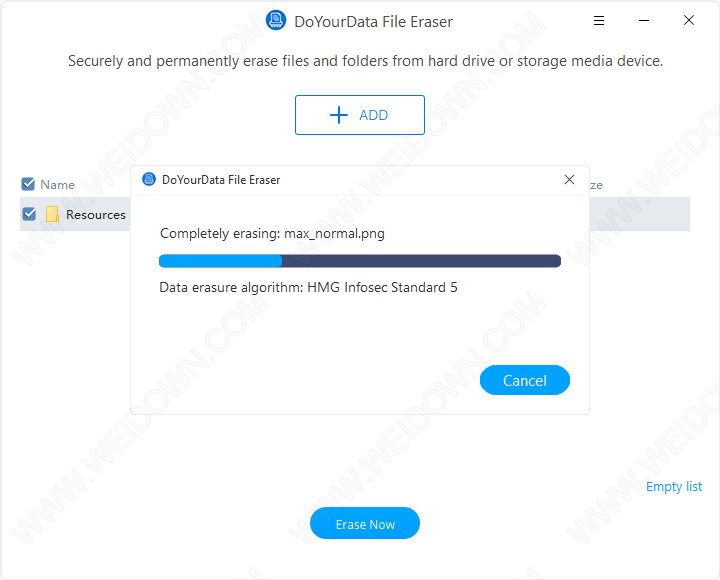Close the main File Eraser window
This screenshot has height=580, width=720.
(x=688, y=20)
